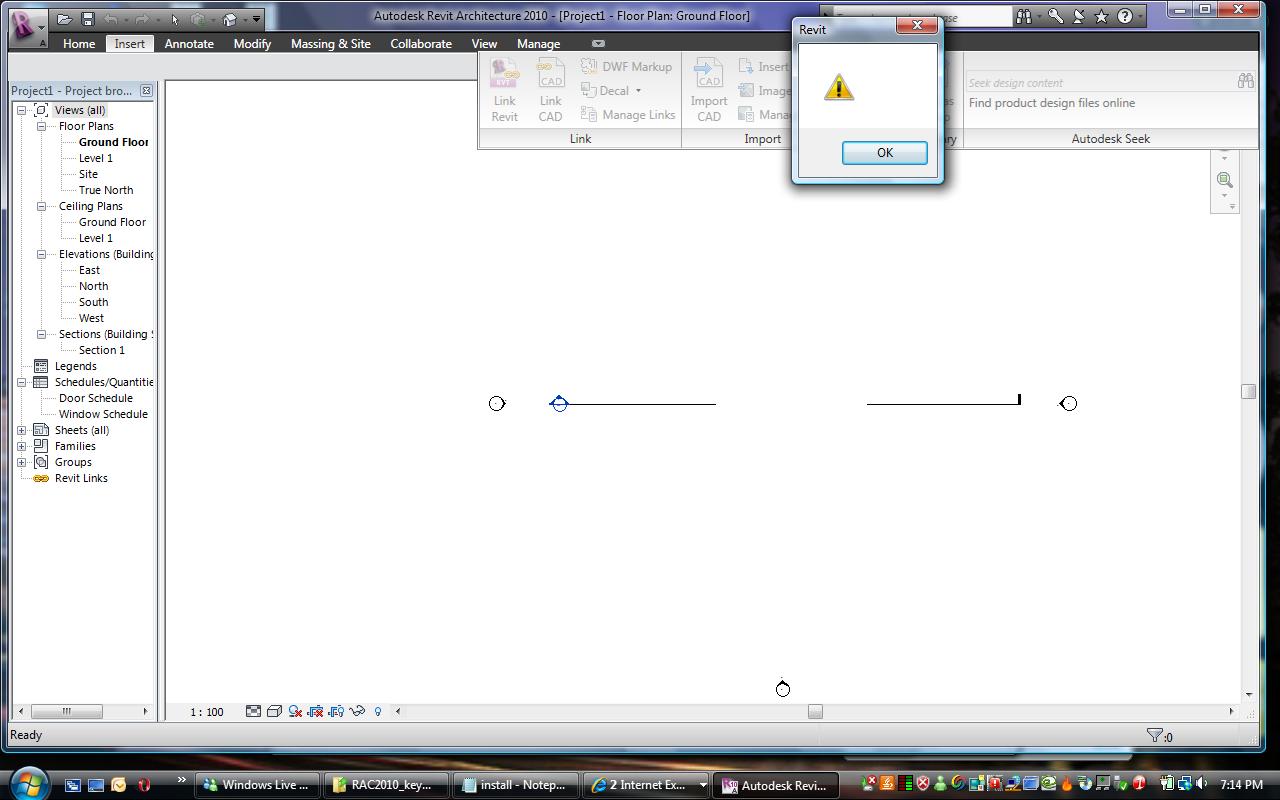Screen dimensions: 1280x800
Task: Click the Favorites star icon
Action: 1101,17
